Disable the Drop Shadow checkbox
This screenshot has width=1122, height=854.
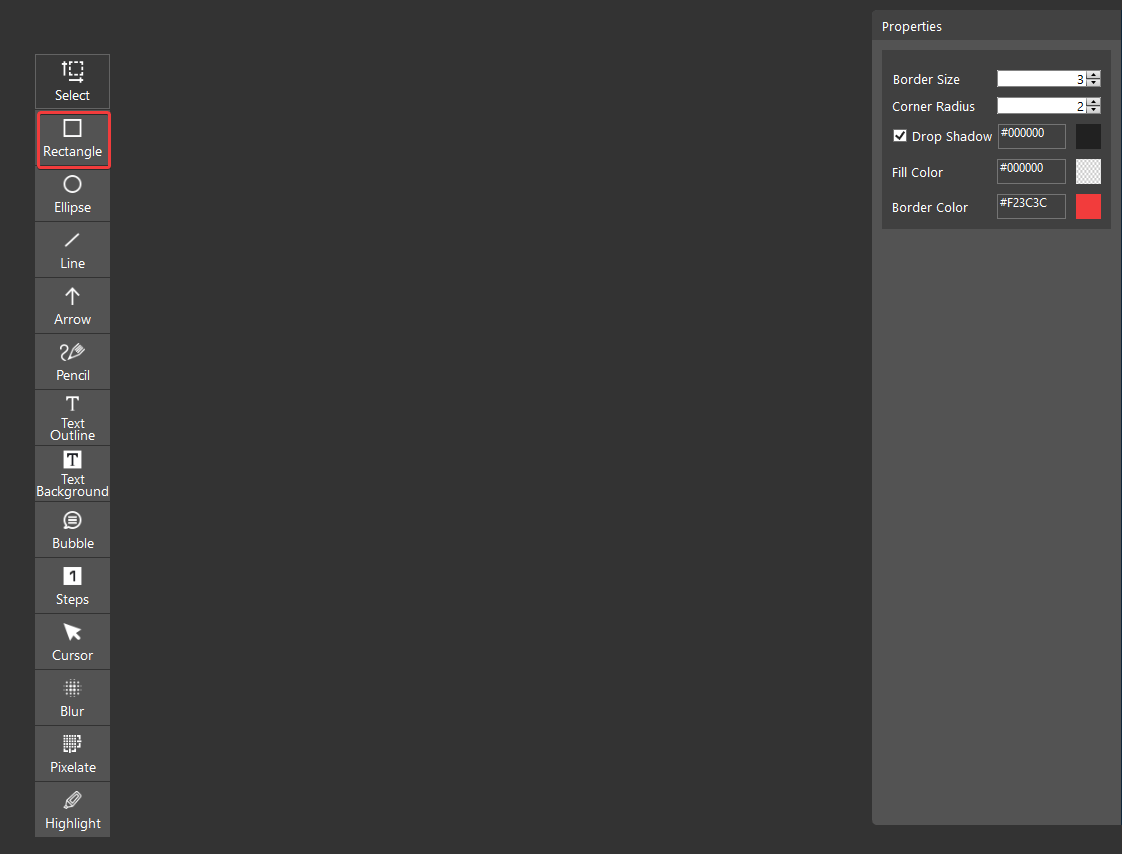(x=900, y=136)
